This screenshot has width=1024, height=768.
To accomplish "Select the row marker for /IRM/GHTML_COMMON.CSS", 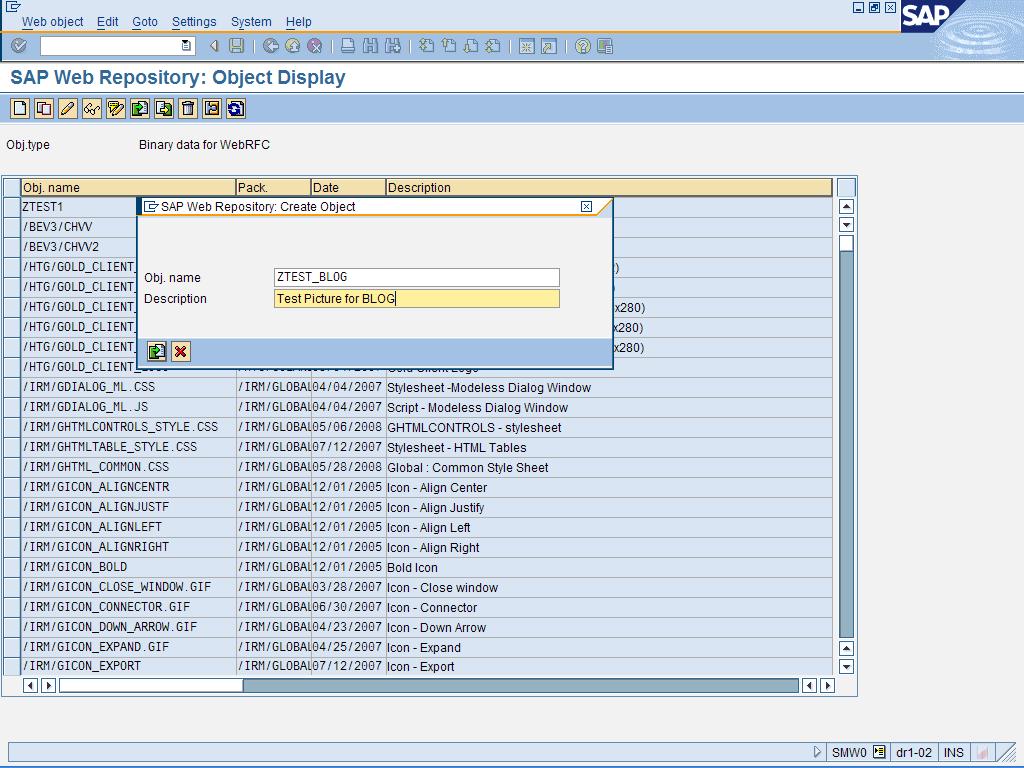I will (12, 467).
